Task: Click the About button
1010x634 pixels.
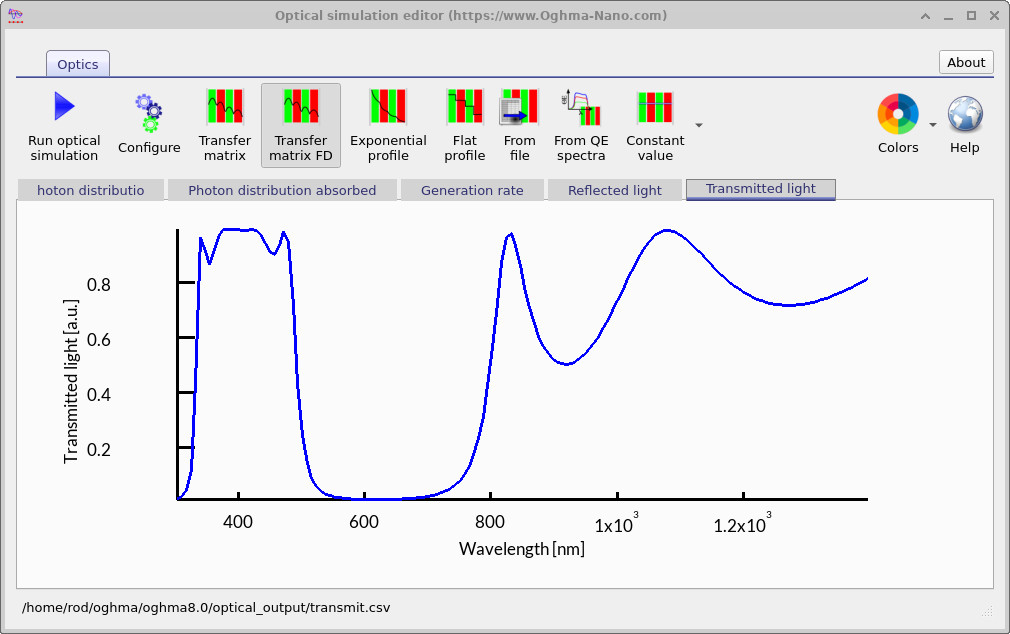Action: tap(966, 62)
